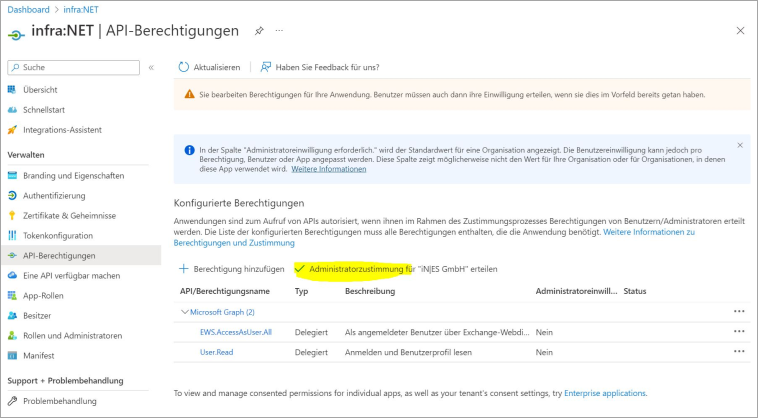Open Zertifikate & Geheimnisse key item
The width and height of the screenshot is (758, 418).
(x=69, y=215)
